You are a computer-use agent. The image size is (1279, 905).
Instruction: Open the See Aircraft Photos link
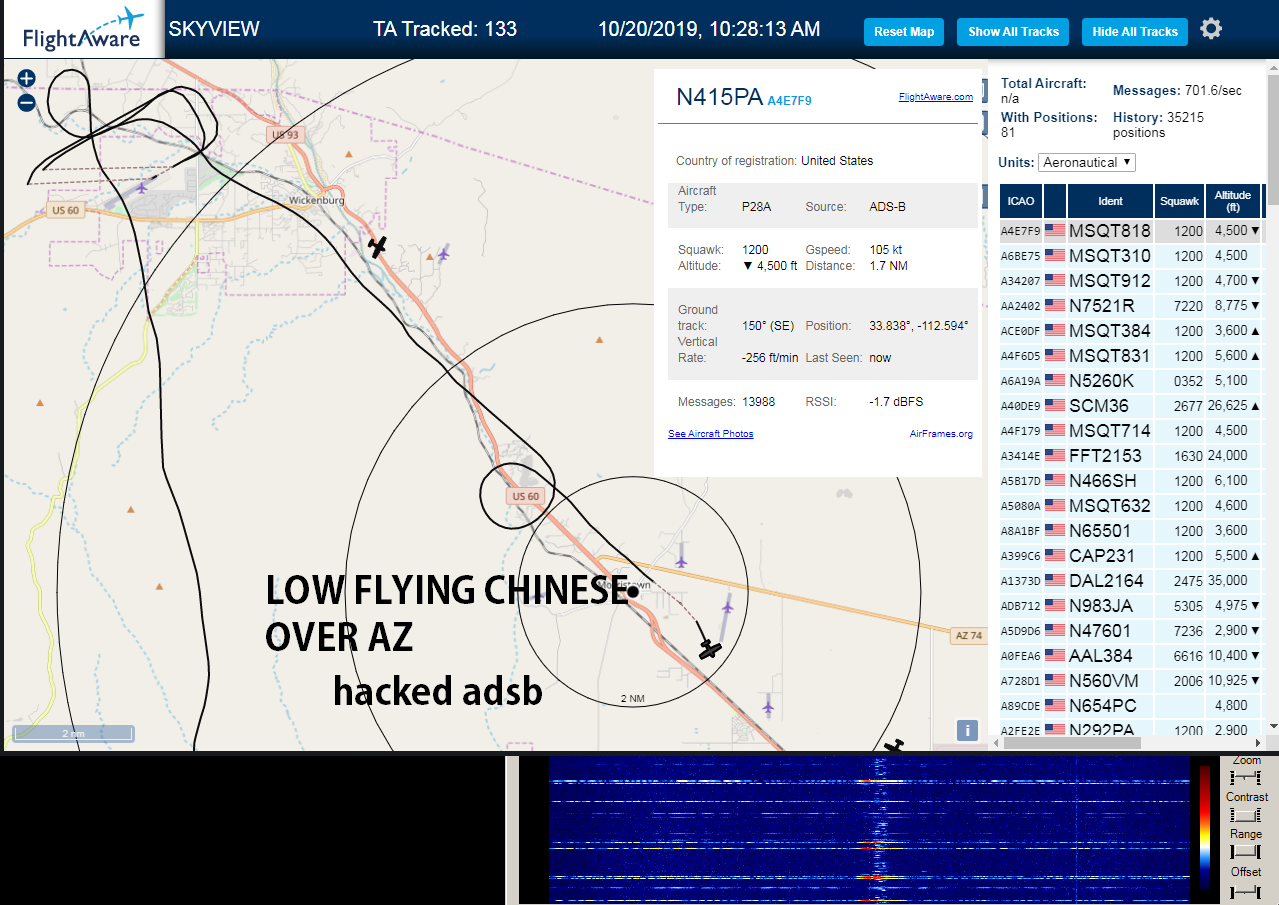tap(711, 433)
